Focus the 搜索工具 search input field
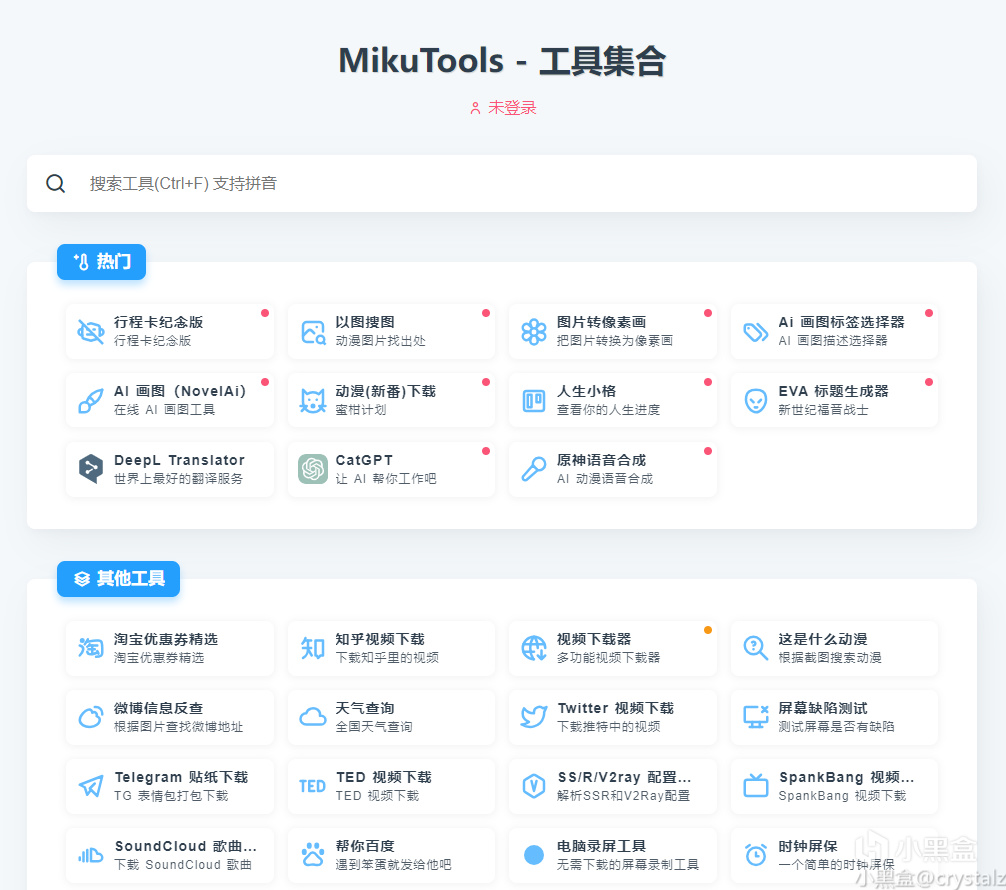Image resolution: width=1006 pixels, height=890 pixels. [x=502, y=184]
